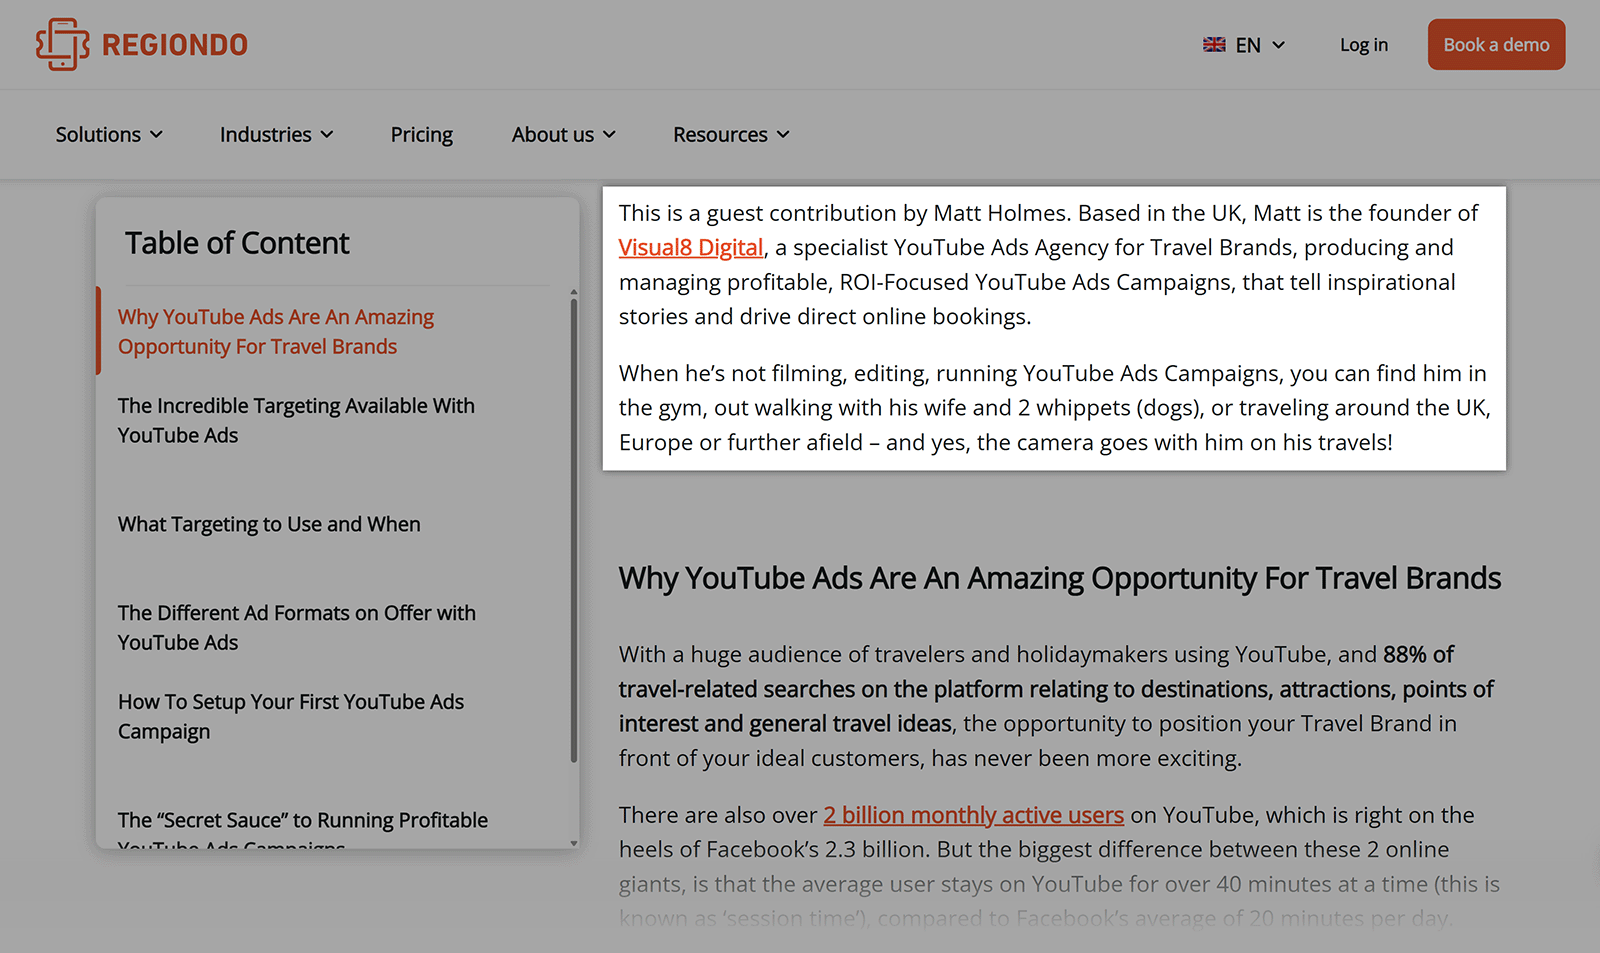
Task: Click the Log in link
Action: coord(1363,44)
